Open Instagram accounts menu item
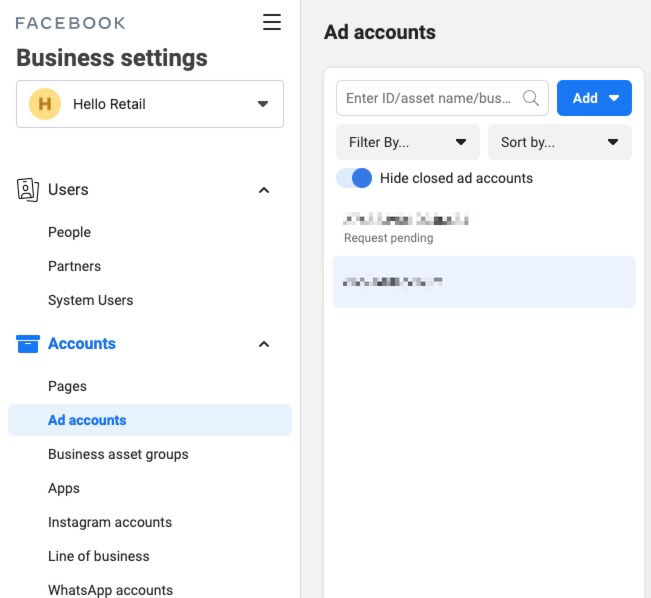Viewport: 651px width, 598px height. coord(110,522)
